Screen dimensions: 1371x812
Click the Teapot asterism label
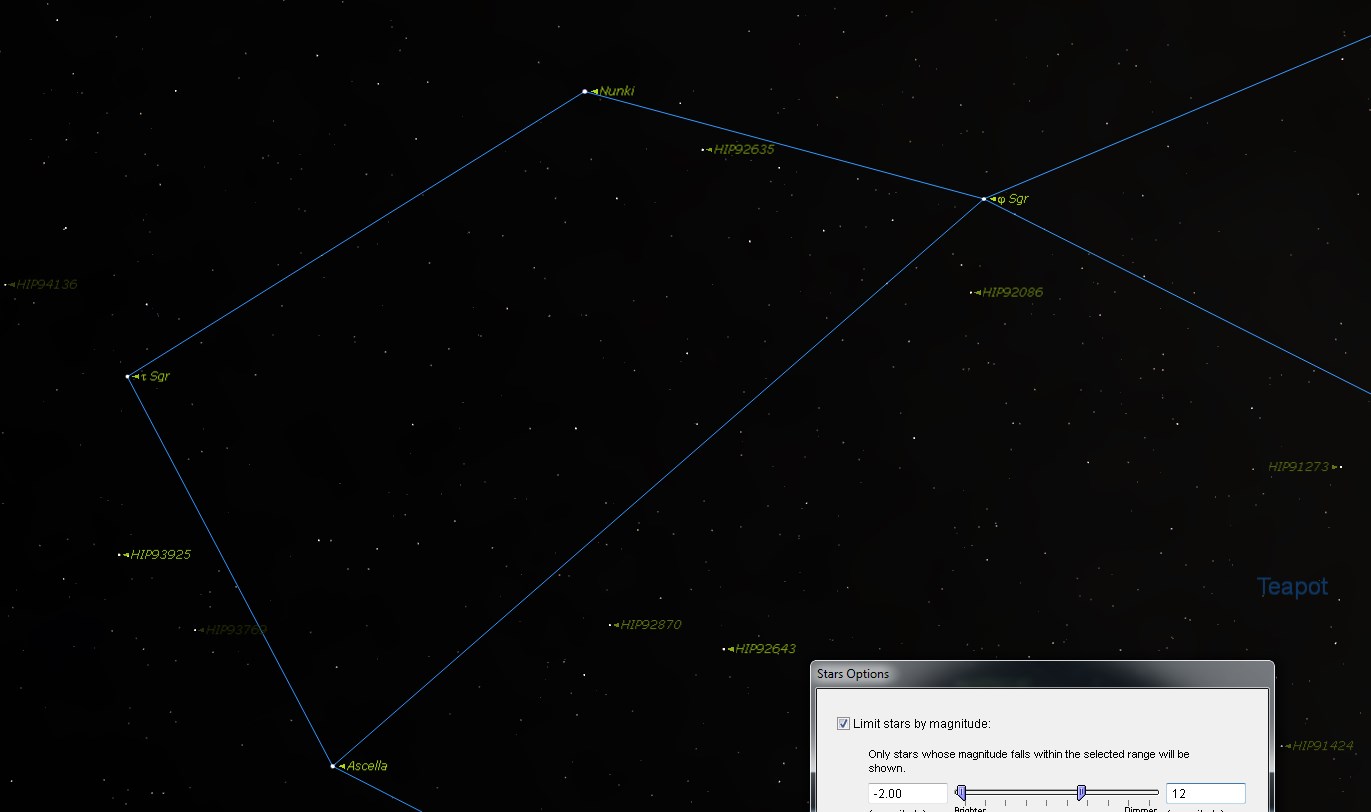(x=1292, y=587)
